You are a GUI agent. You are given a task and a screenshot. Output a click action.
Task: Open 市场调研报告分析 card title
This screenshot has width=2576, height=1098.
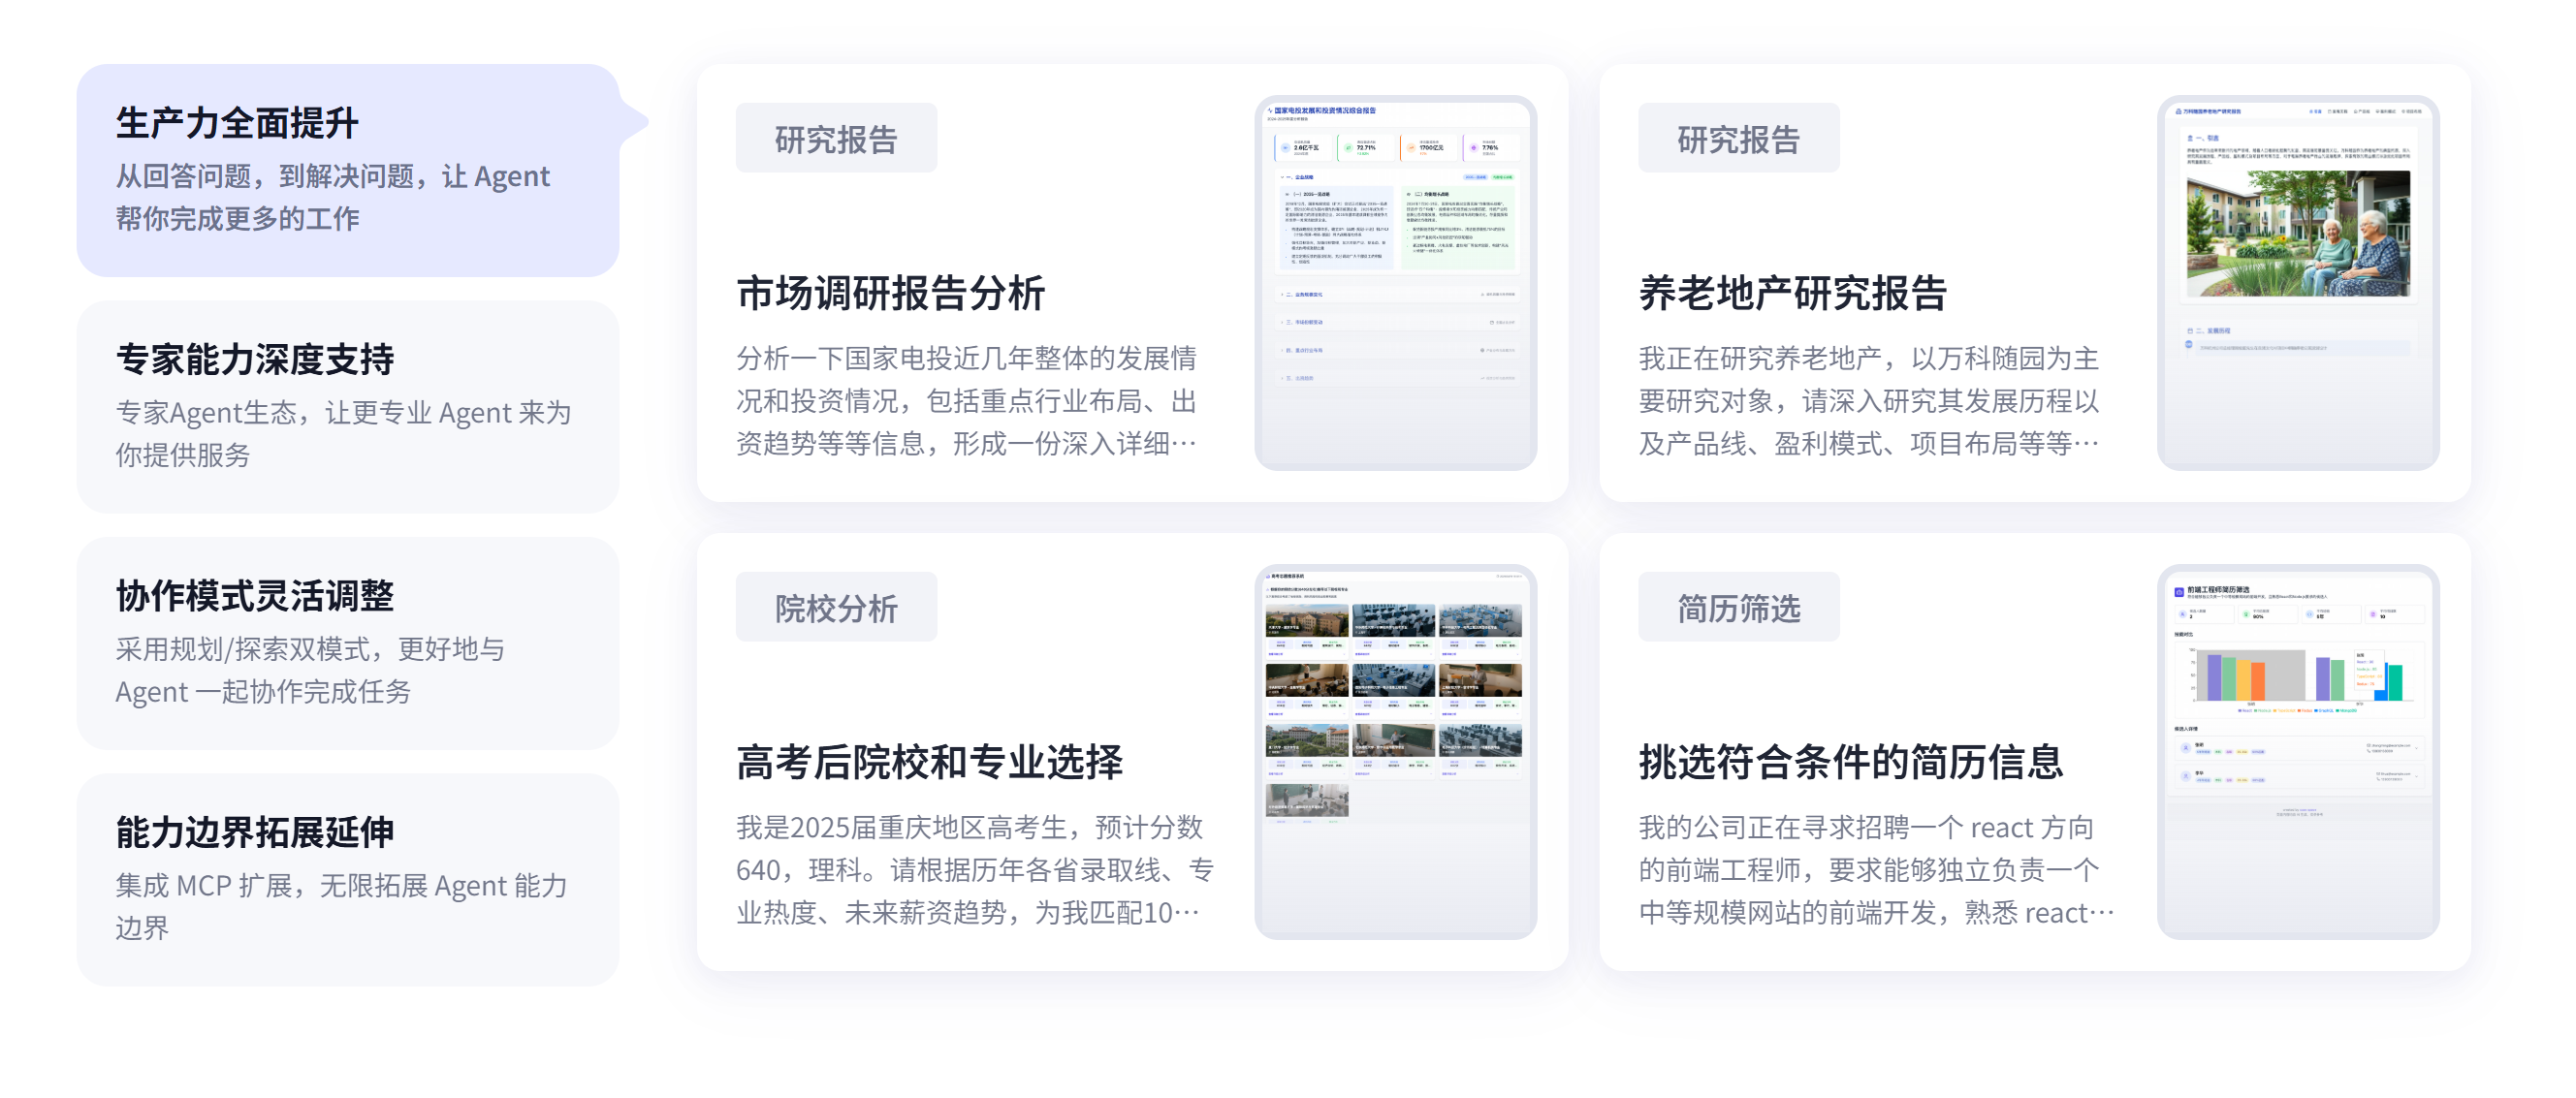coord(890,293)
